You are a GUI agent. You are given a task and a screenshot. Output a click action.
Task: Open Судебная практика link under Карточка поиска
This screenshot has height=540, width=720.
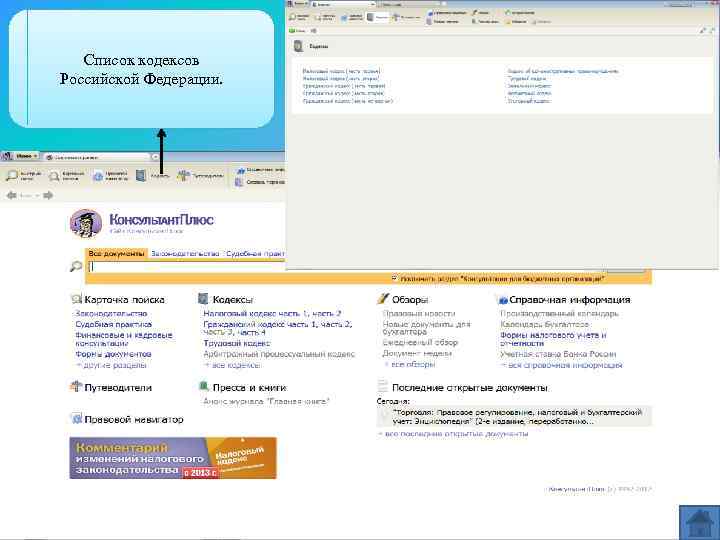[x=113, y=324]
